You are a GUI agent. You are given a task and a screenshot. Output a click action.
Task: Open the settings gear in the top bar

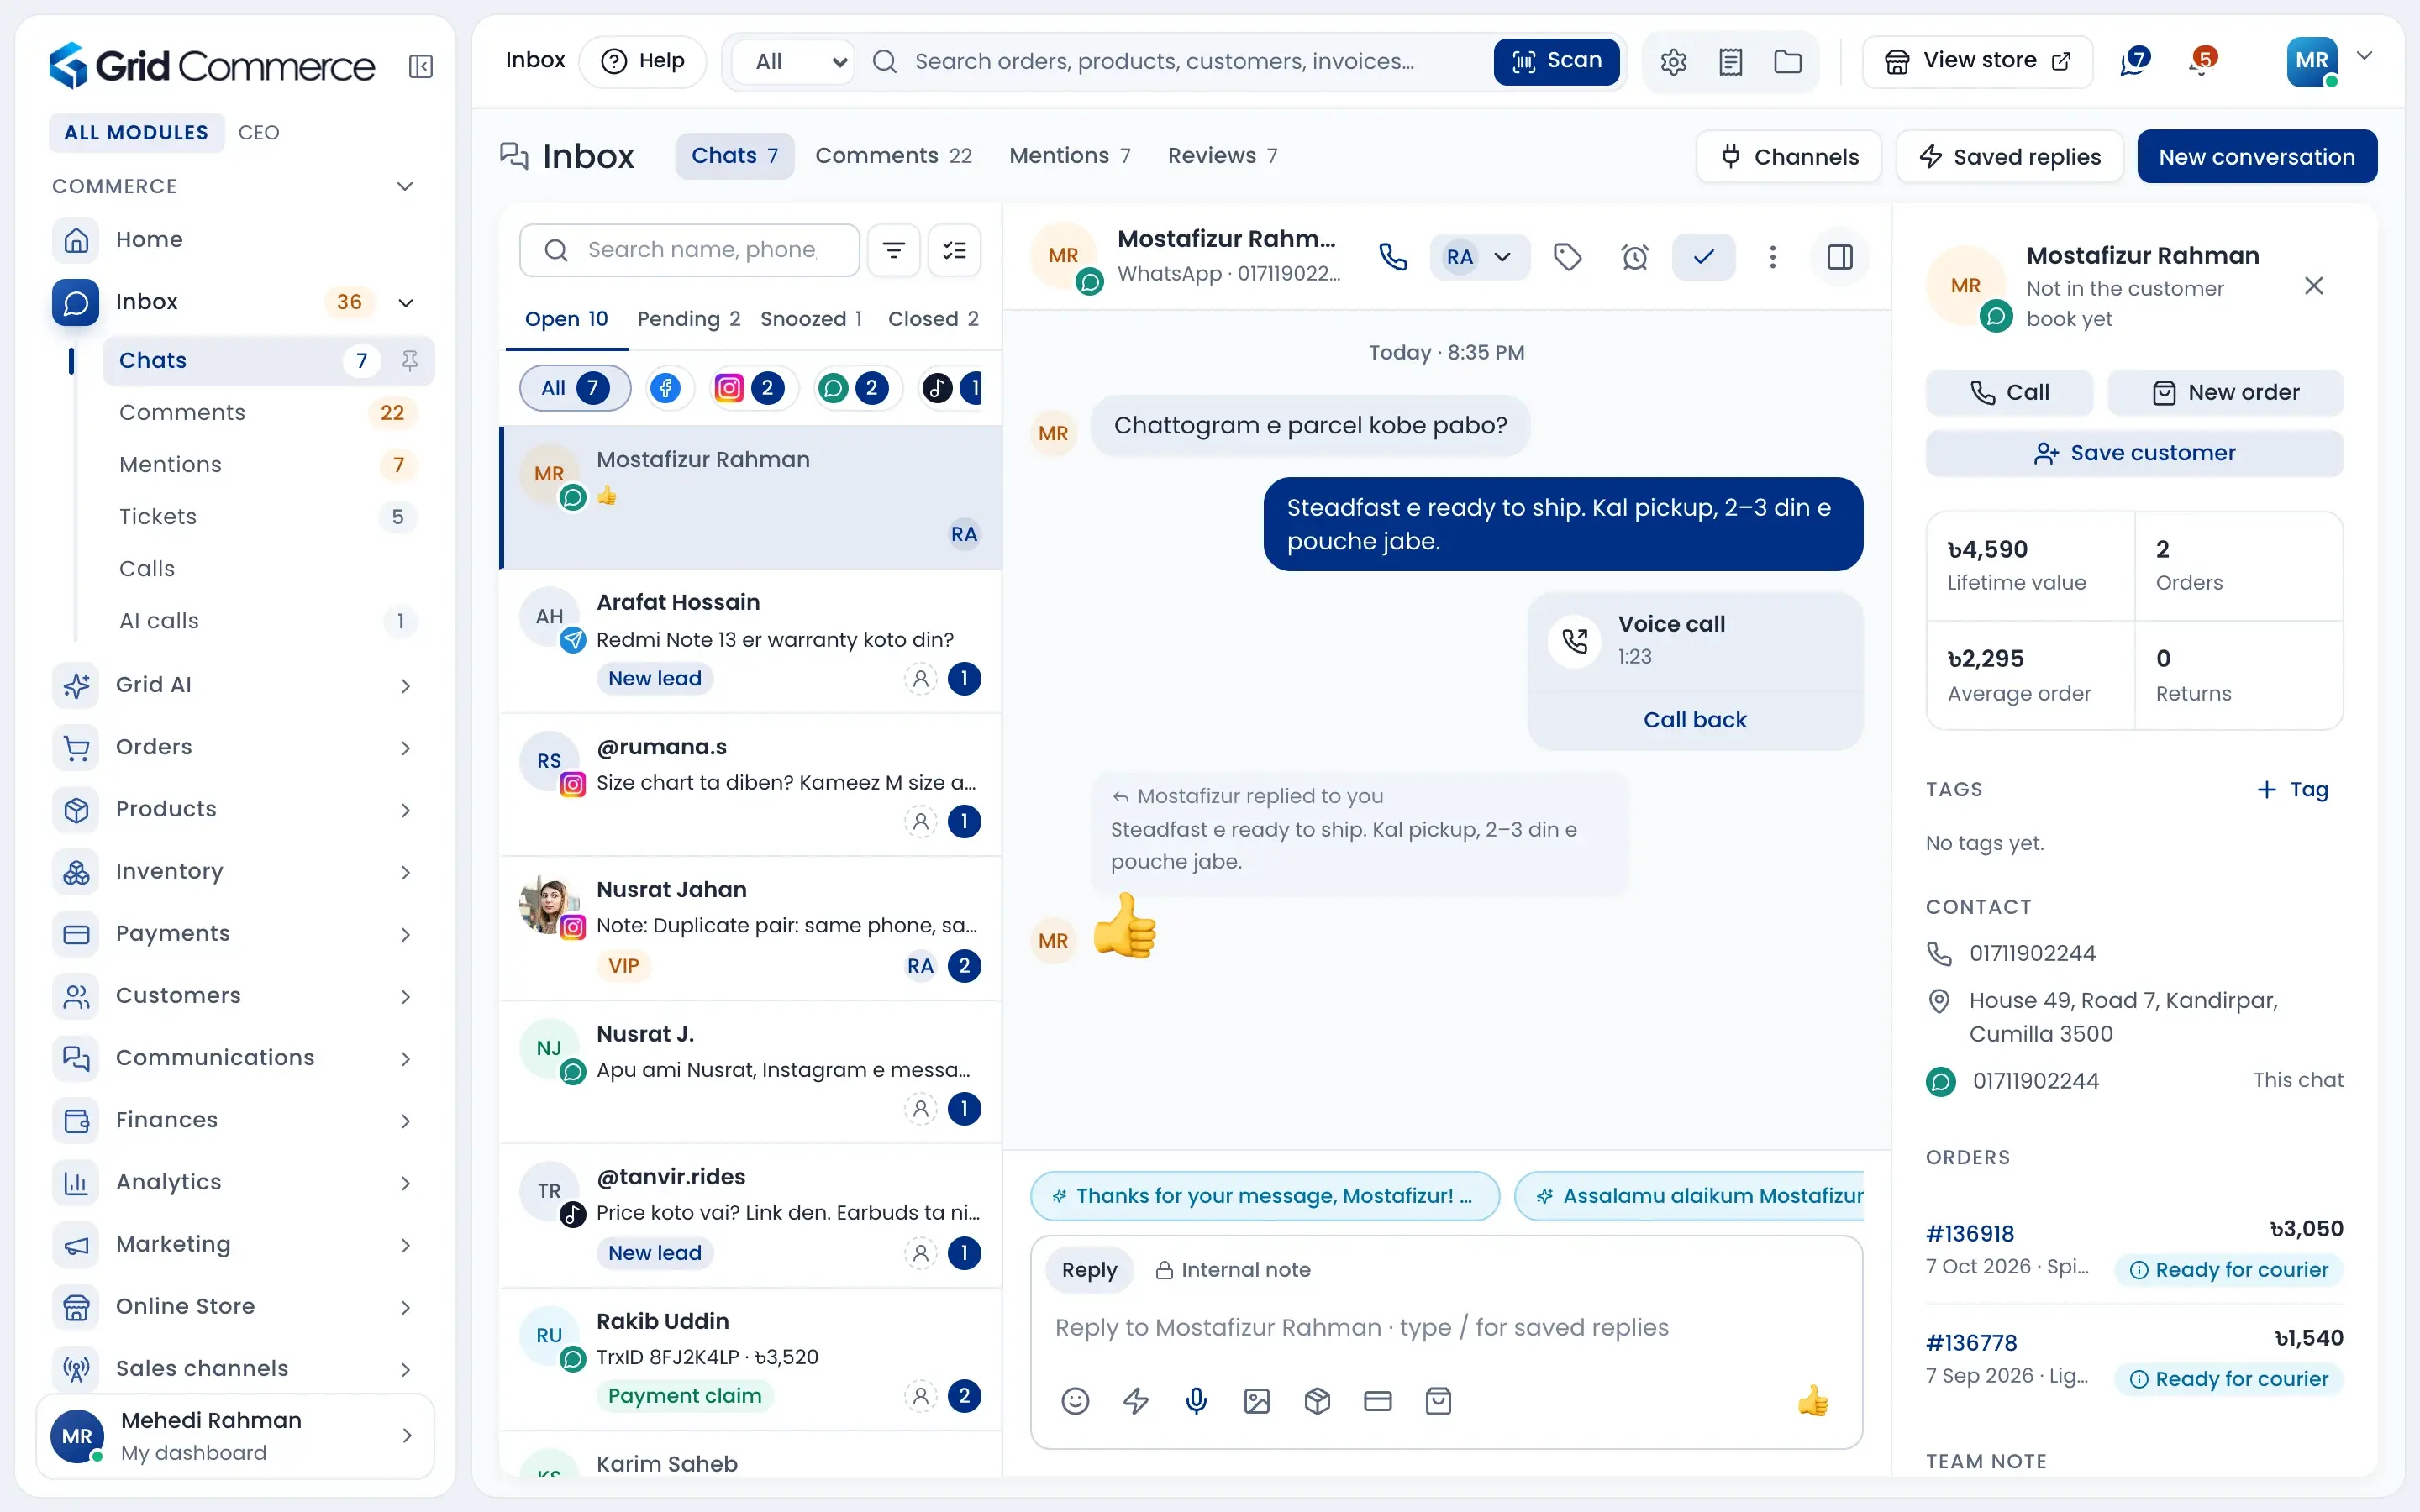click(x=1673, y=62)
